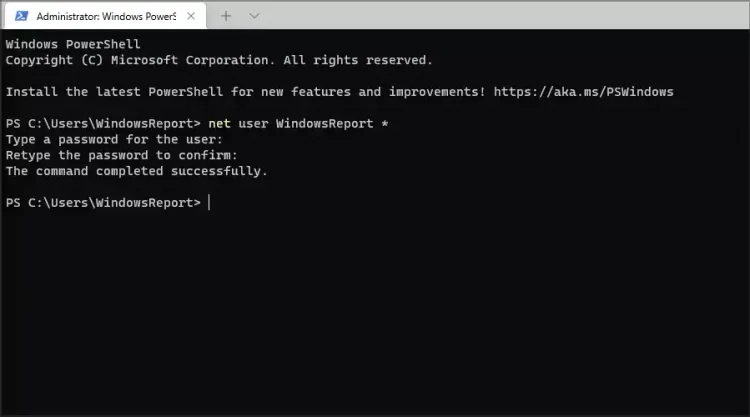Expand the new tab profile dropdown chevron
This screenshot has height=417, width=750.
254,16
